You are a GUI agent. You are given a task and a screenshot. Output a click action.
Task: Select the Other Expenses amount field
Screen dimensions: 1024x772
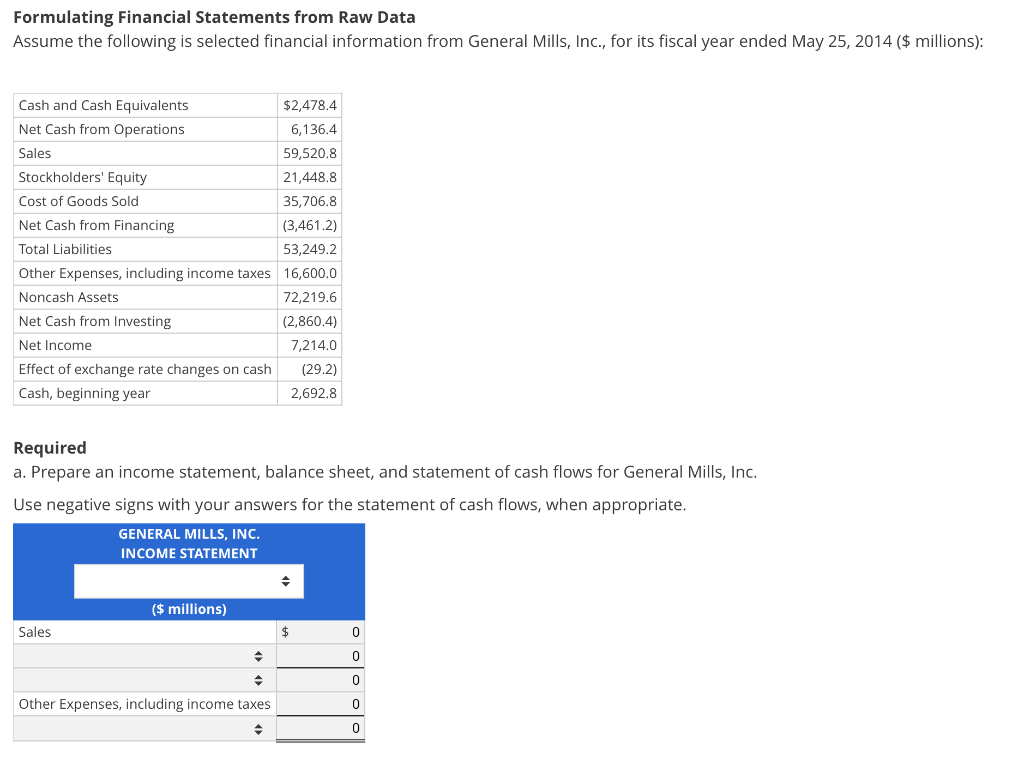[320, 704]
